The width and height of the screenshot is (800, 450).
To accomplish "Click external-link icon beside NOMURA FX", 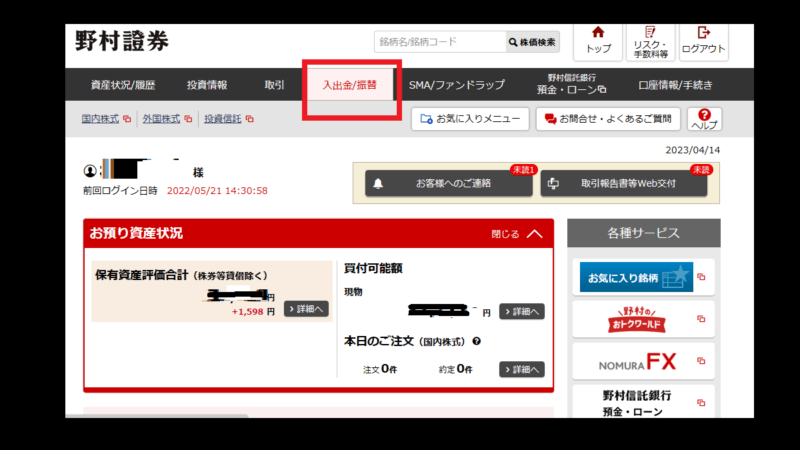I will coord(701,361).
